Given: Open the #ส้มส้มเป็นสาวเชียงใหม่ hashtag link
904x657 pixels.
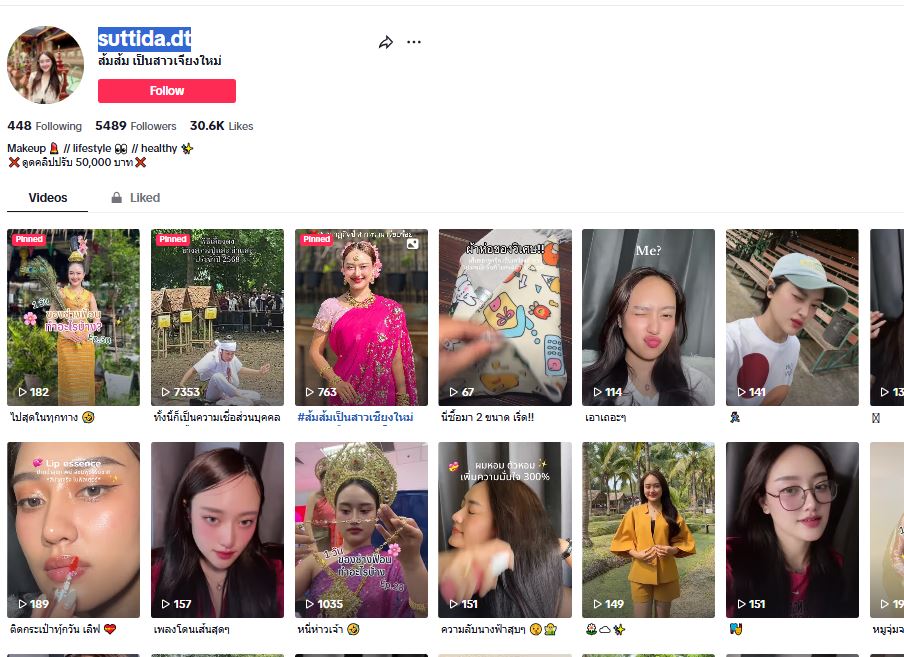Looking at the screenshot, I should pyautogui.click(x=355, y=417).
